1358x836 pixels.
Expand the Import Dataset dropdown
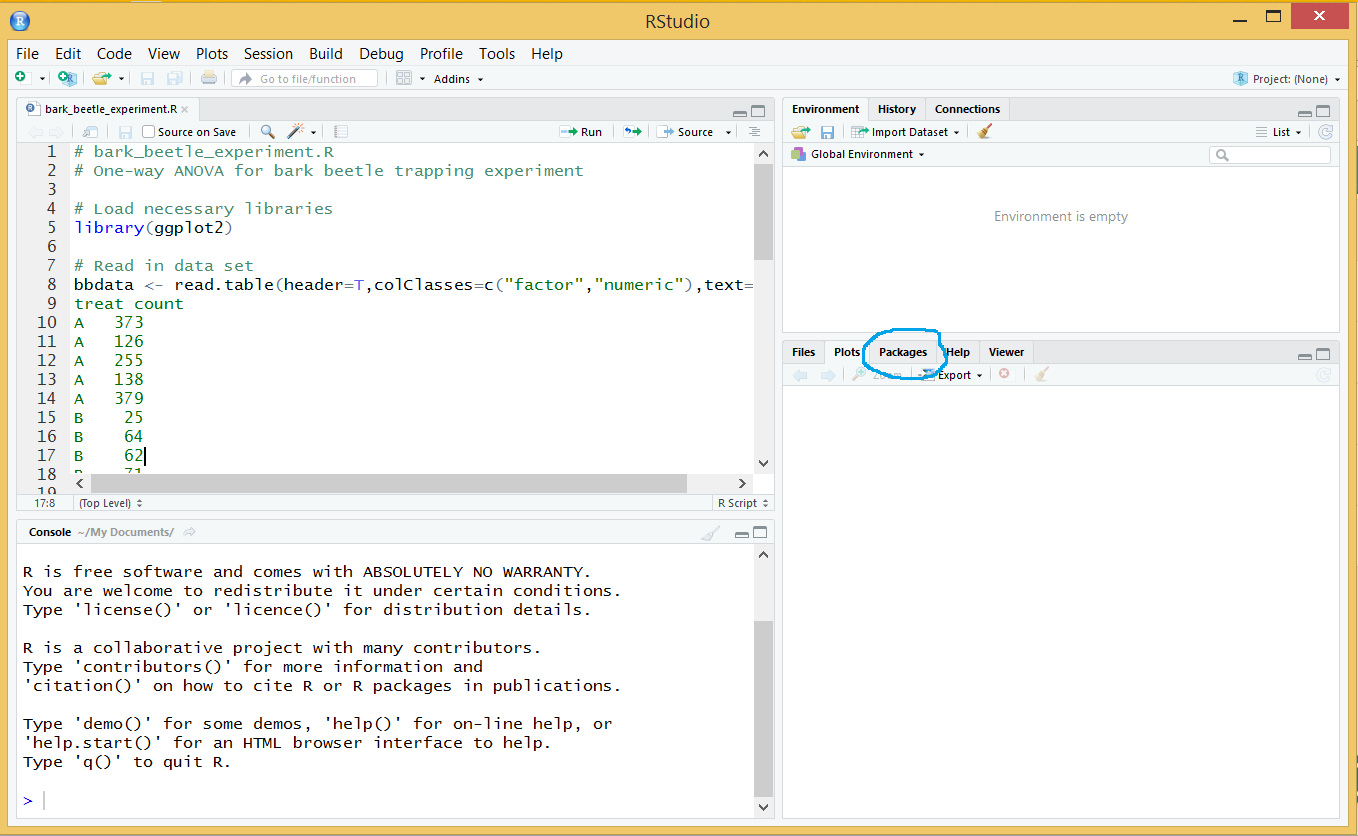pyautogui.click(x=905, y=132)
